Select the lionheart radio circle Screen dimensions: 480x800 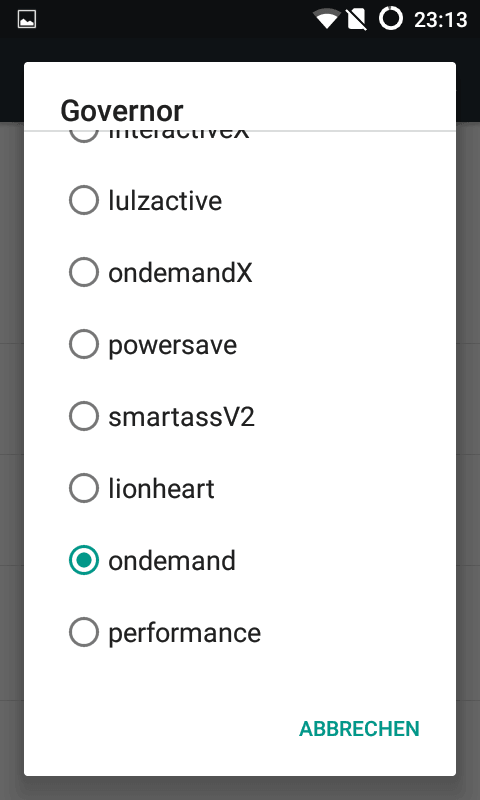click(84, 488)
